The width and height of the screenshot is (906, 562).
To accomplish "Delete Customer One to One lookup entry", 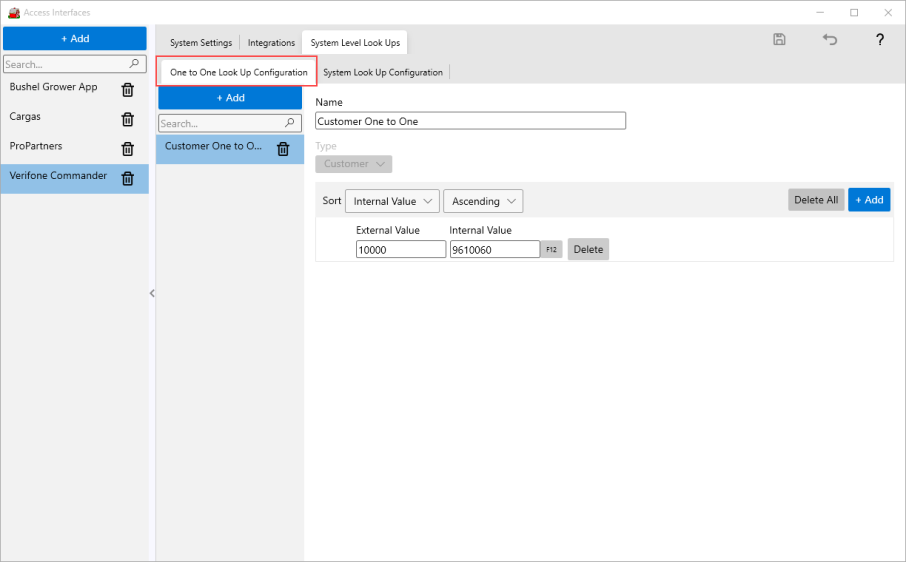I will 283,149.
